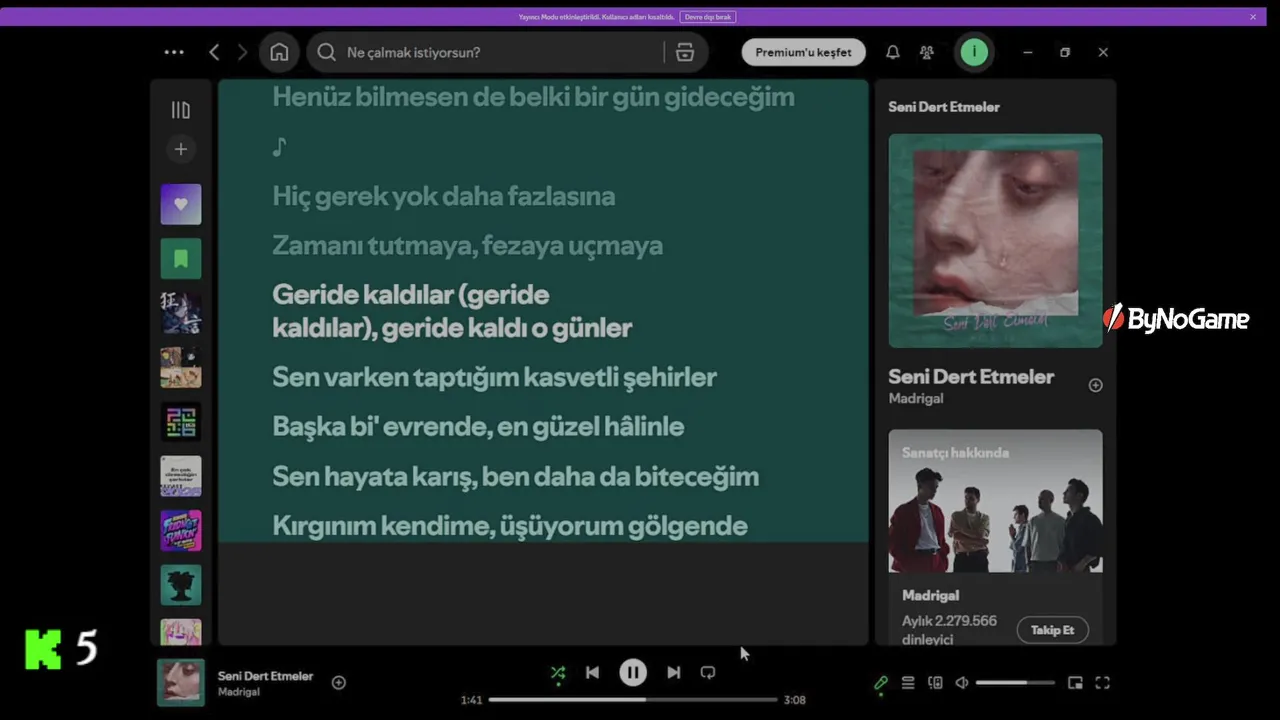Open the rainbow maze playlist cover
Viewport: 1280px width, 720px height.
[181, 422]
